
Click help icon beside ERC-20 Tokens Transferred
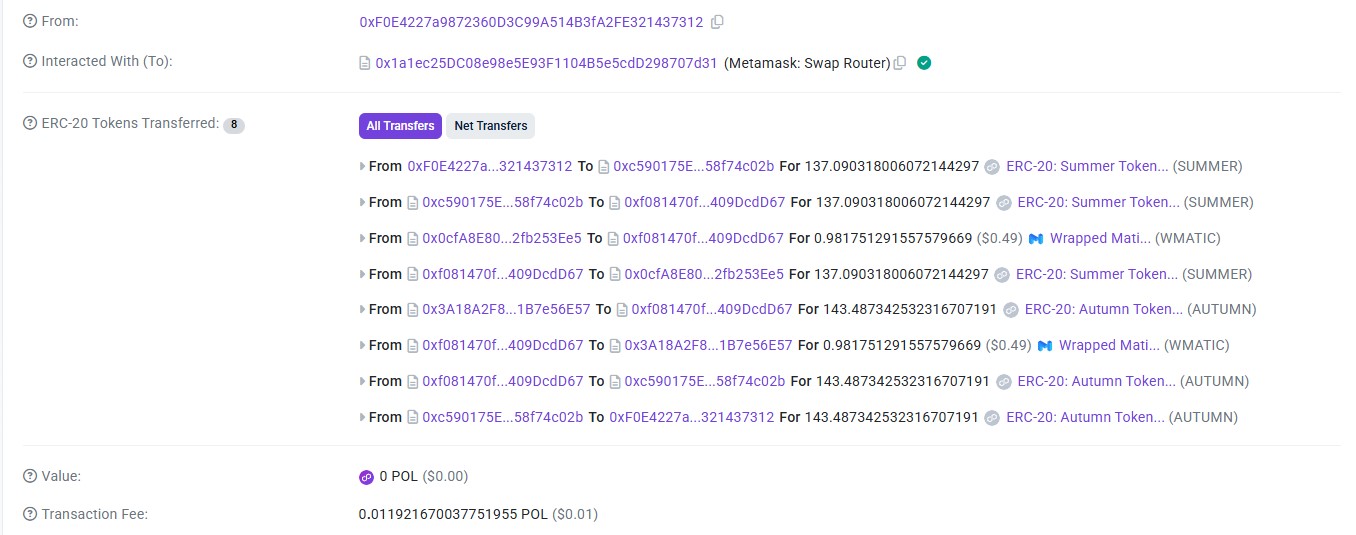[30, 124]
